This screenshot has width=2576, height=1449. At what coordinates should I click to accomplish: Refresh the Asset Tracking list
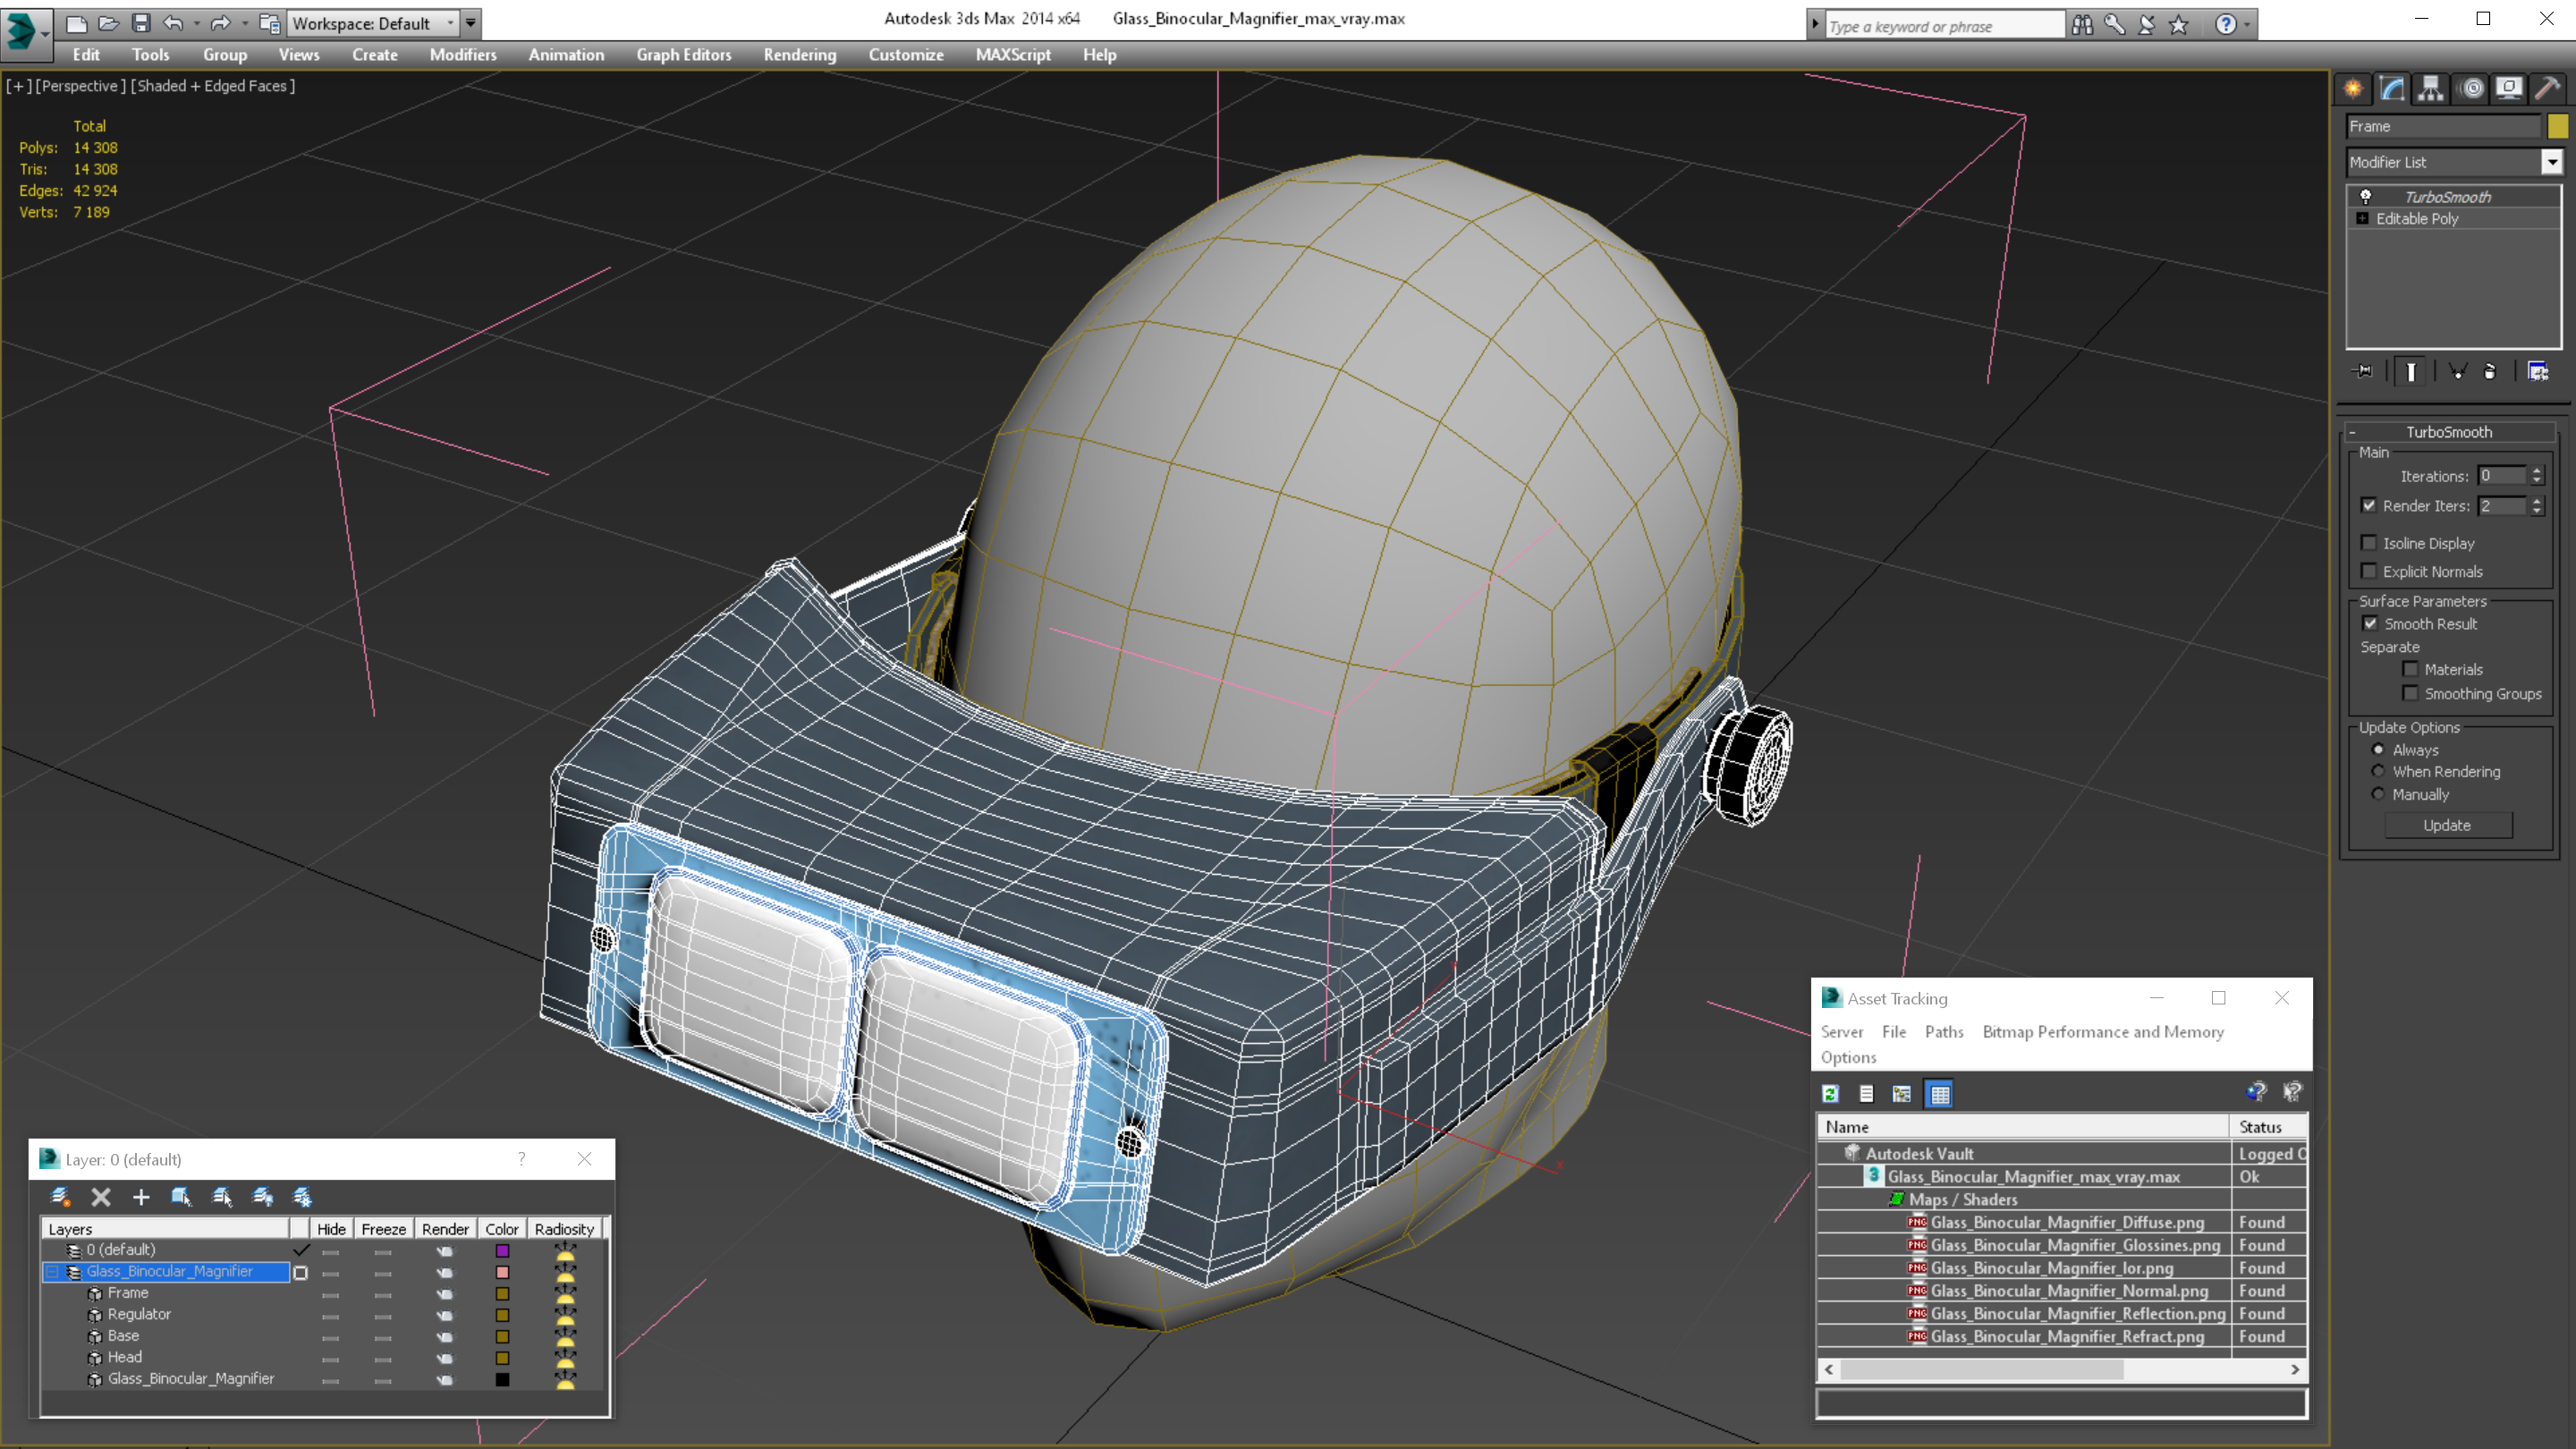tap(1830, 1094)
